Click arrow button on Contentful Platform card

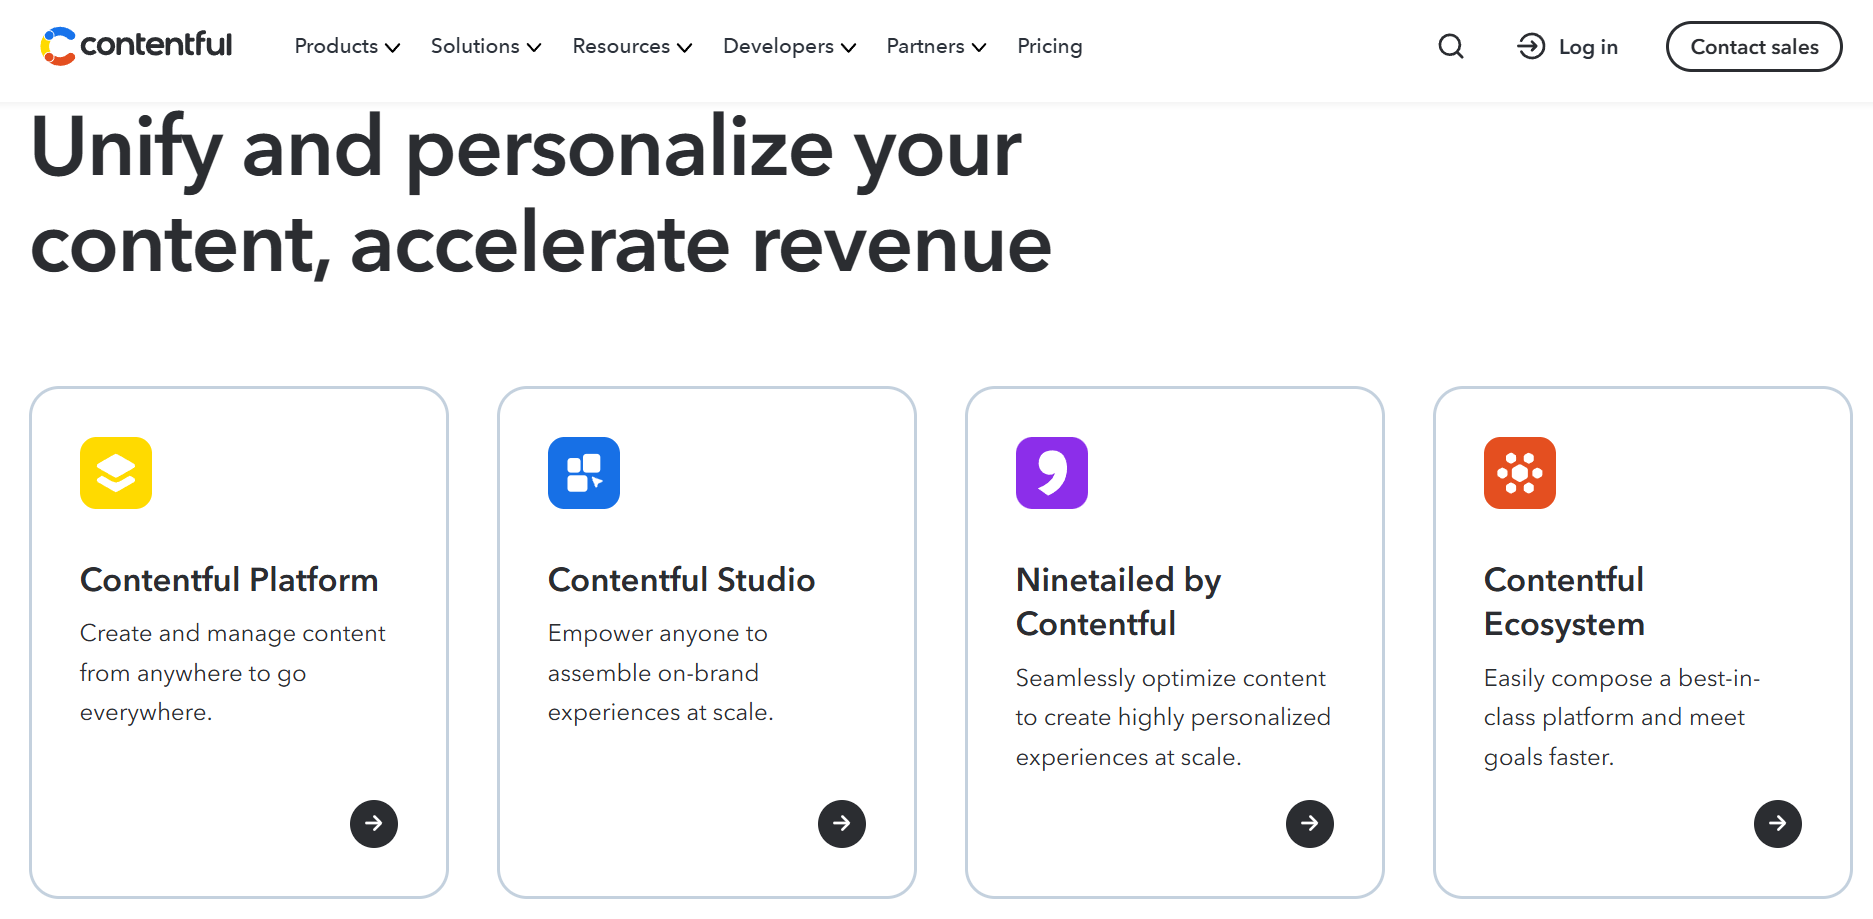click(x=374, y=824)
